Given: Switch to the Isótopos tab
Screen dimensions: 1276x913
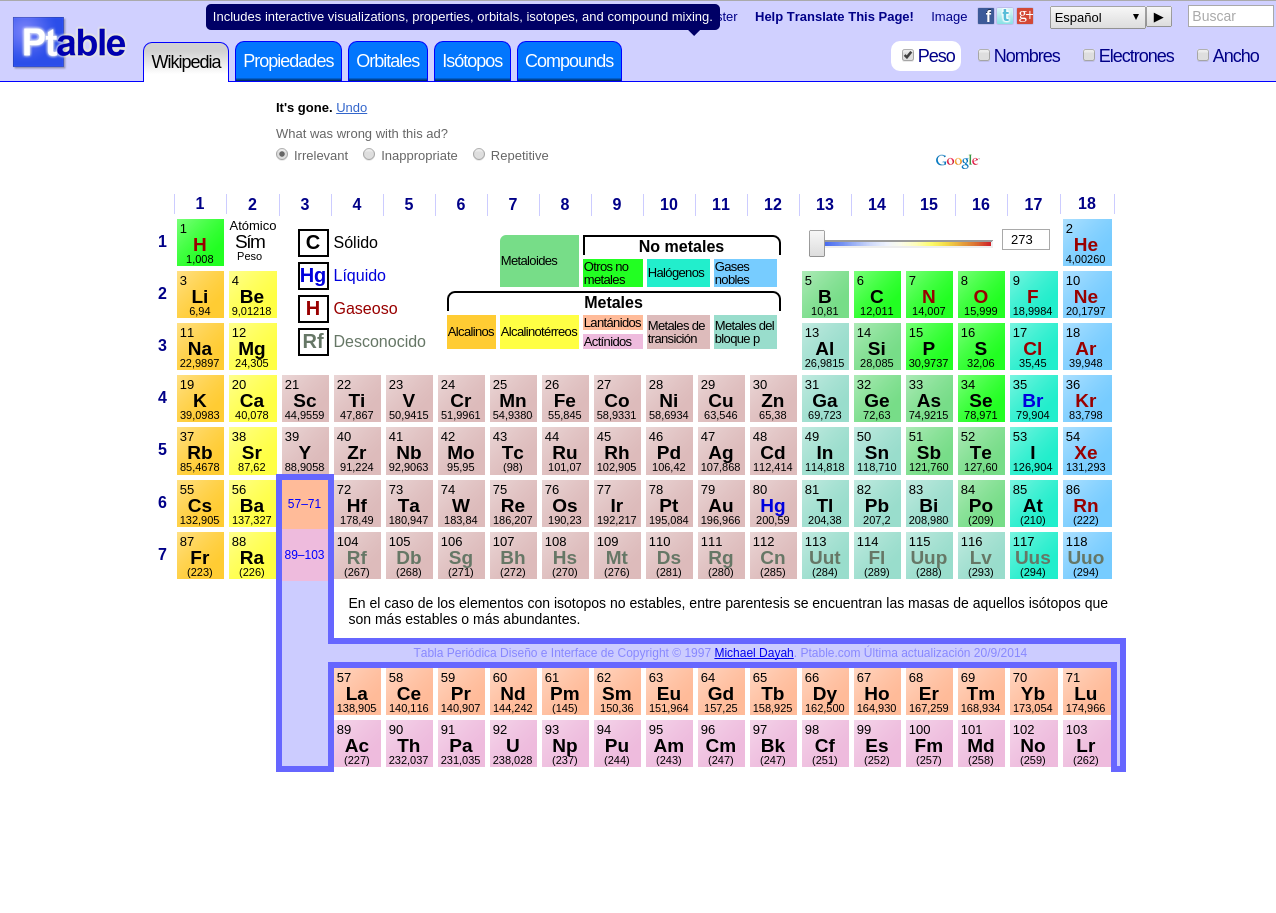Looking at the screenshot, I should coord(471,61).
